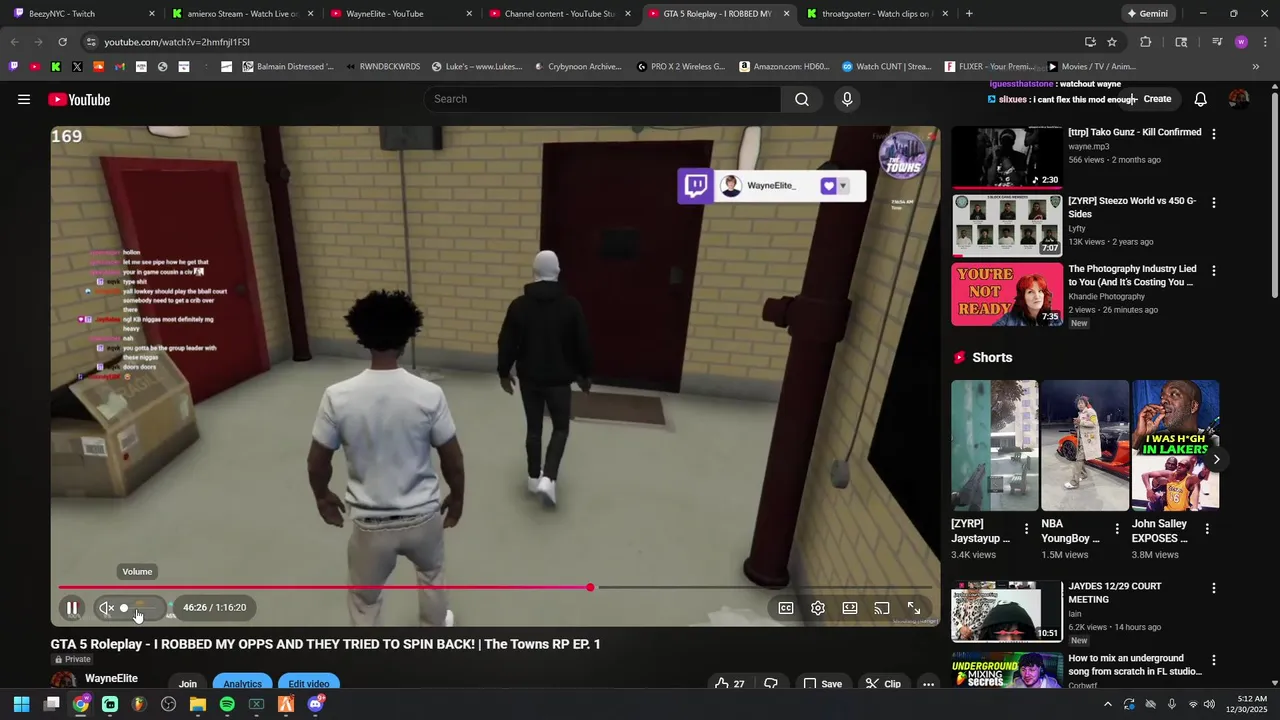Viewport: 1280px width, 720px height.
Task: Switch to Channel content YouTube Studio tab
Action: (x=560, y=14)
